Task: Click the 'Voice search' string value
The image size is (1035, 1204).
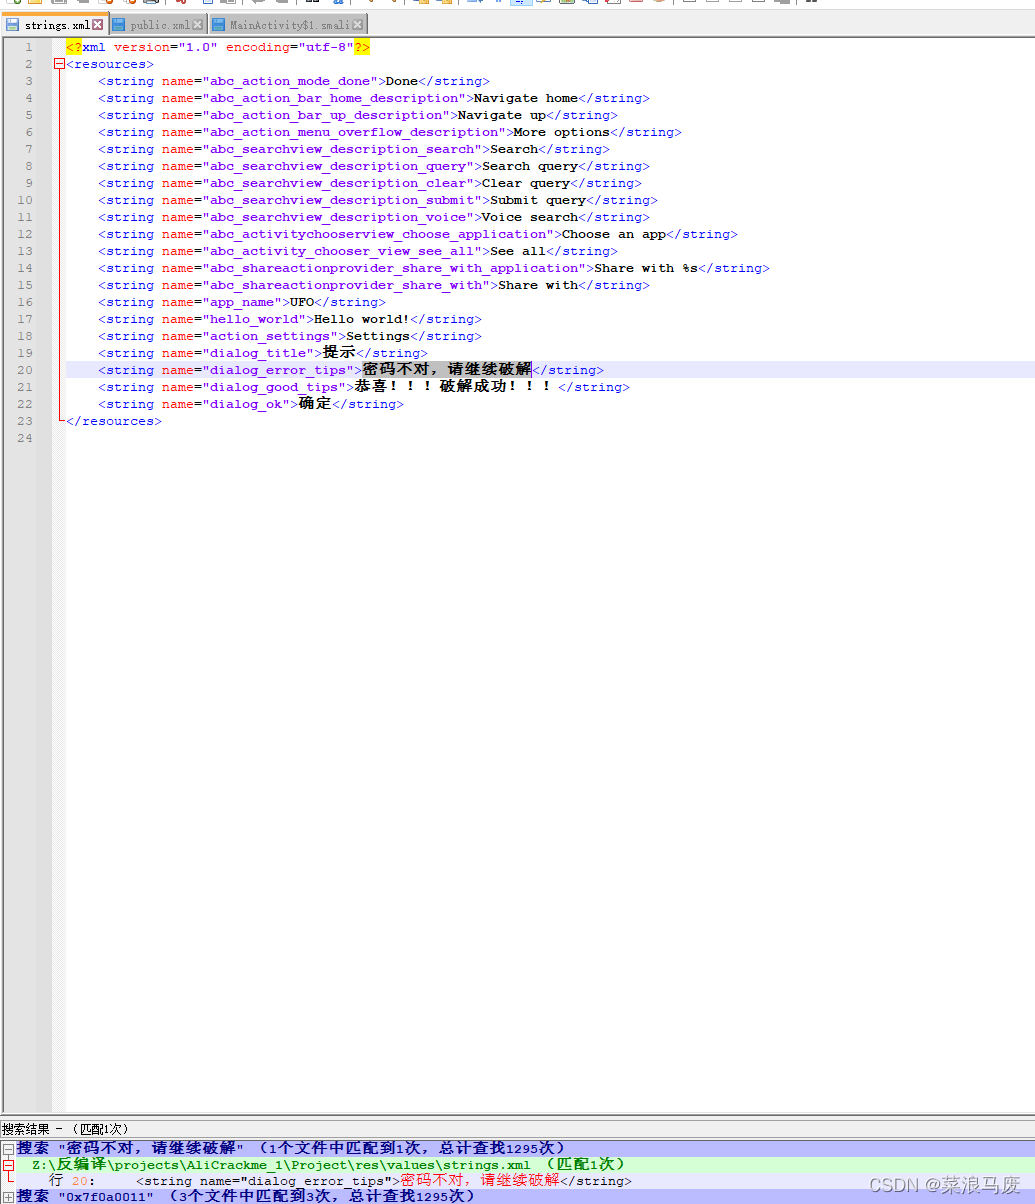Action: coord(530,217)
